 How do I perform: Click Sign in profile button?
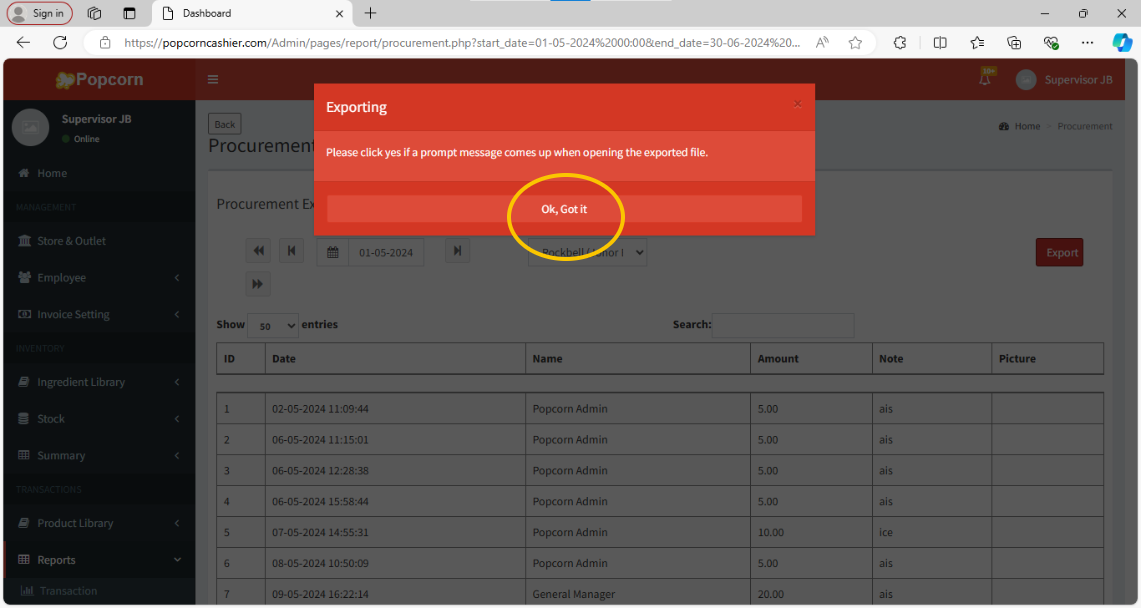tap(39, 13)
